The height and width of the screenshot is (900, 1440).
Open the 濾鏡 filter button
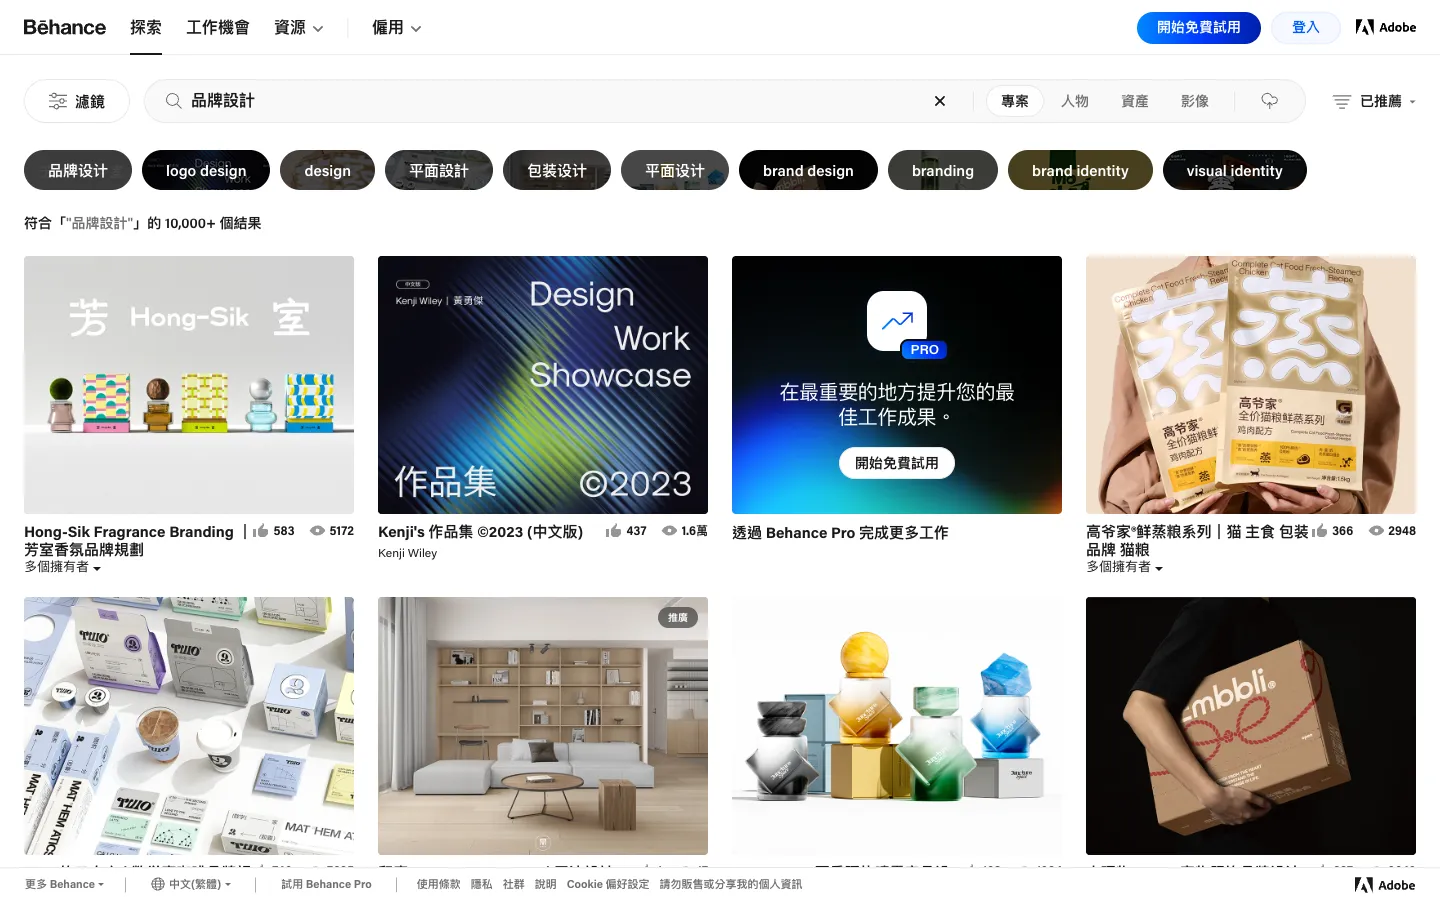tap(77, 101)
